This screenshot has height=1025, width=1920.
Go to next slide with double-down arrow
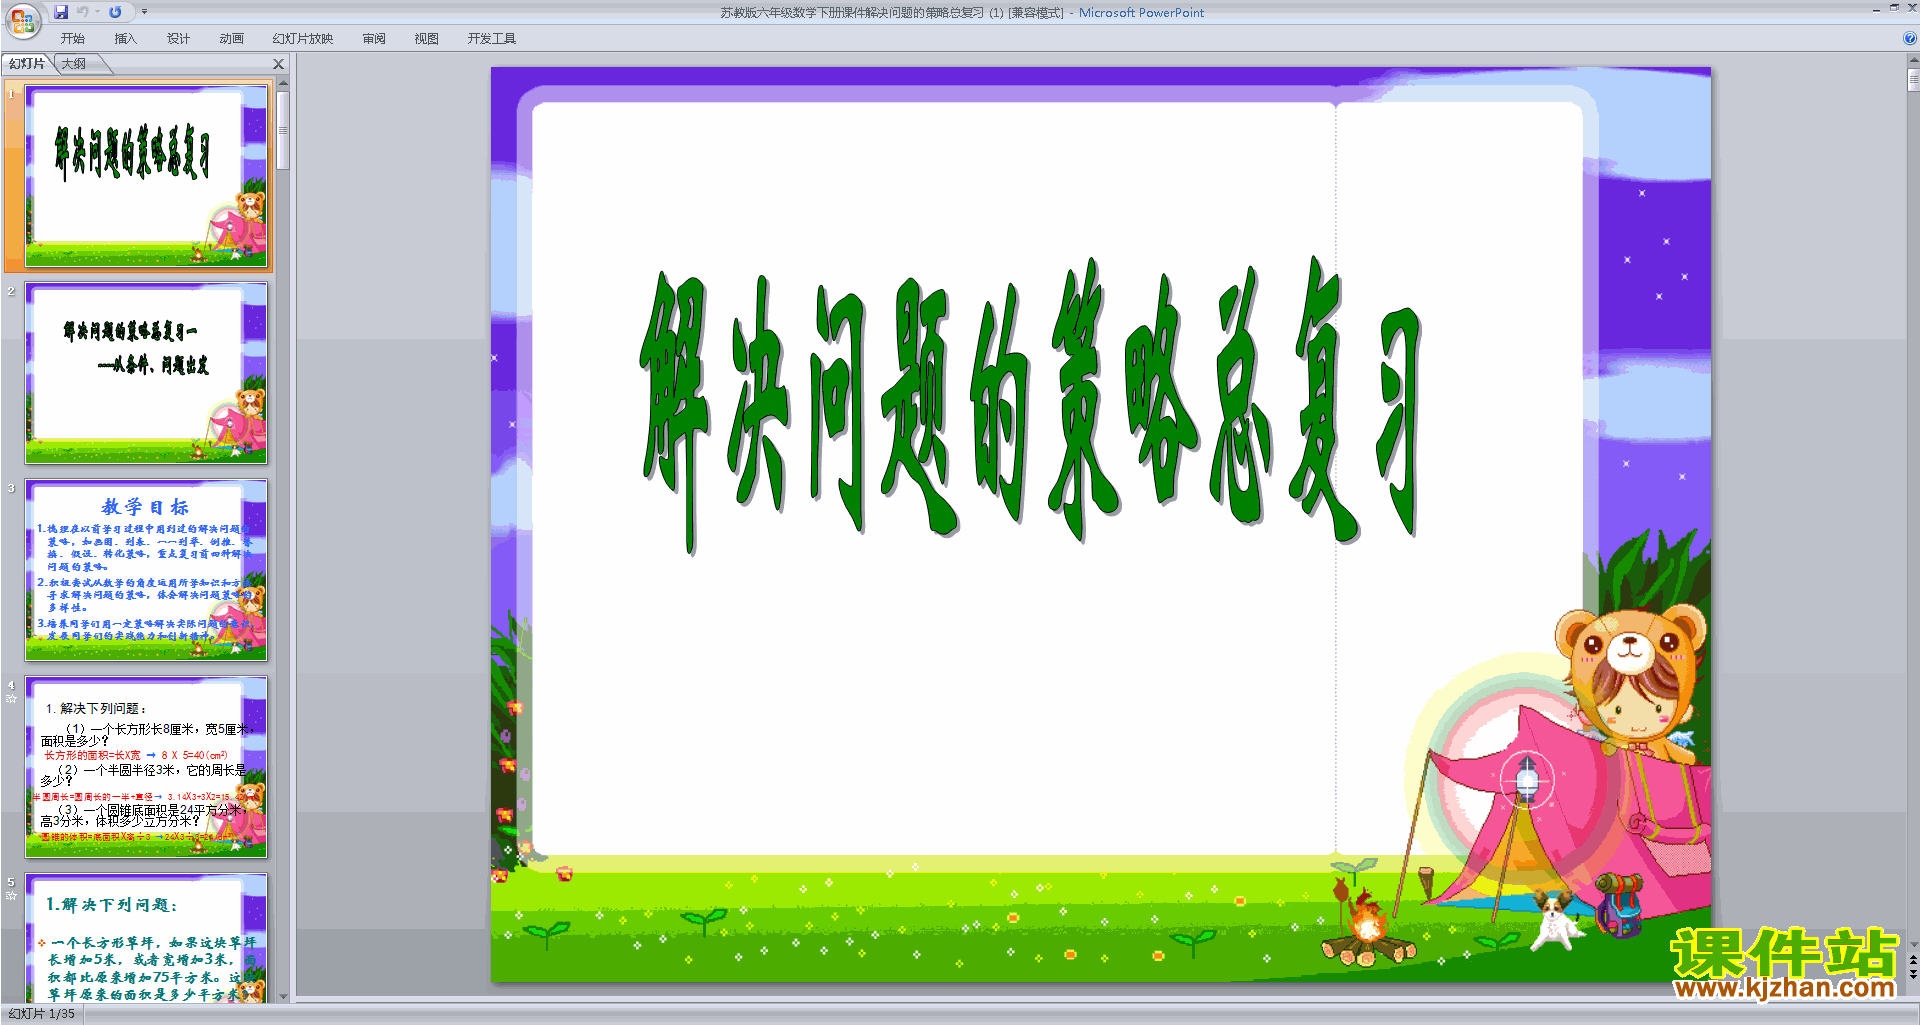pos(1913,974)
